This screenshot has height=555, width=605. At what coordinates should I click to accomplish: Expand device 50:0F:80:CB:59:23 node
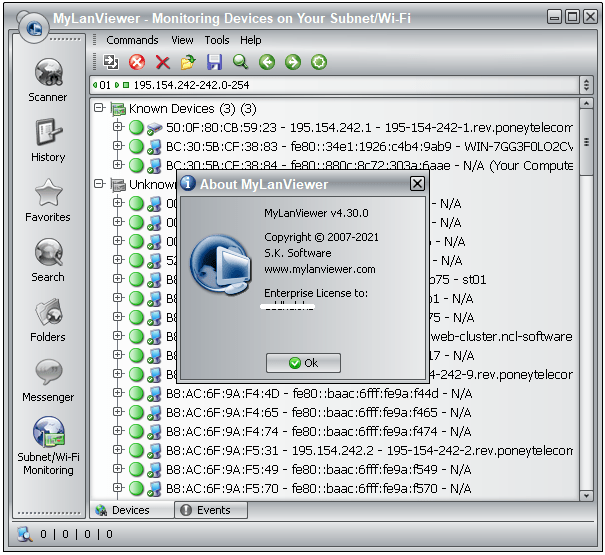118,127
